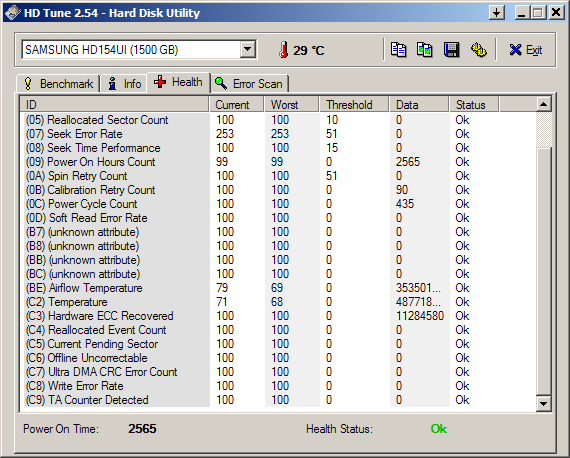Click the scrollbar up arrow

pyautogui.click(x=544, y=105)
